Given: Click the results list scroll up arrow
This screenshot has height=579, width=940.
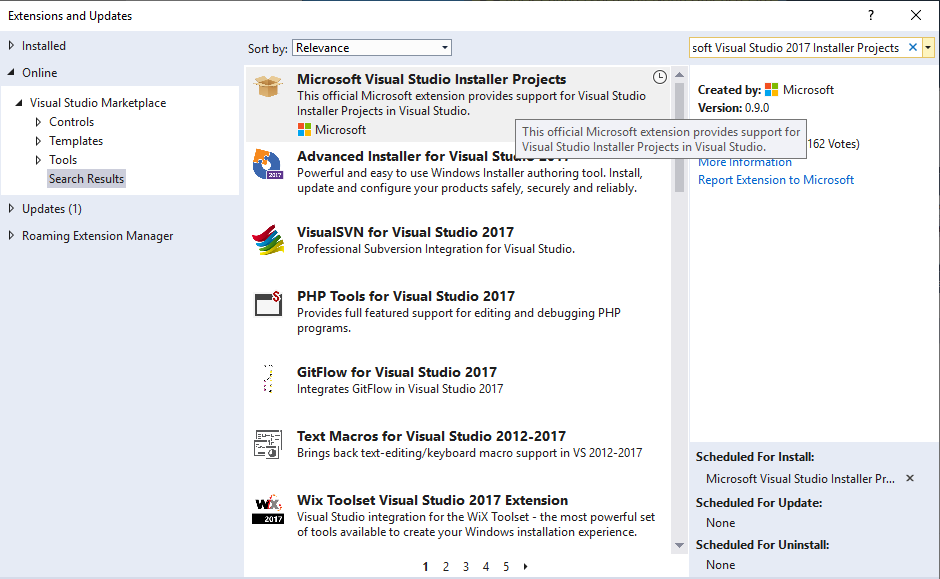Looking at the screenshot, I should (x=679, y=74).
